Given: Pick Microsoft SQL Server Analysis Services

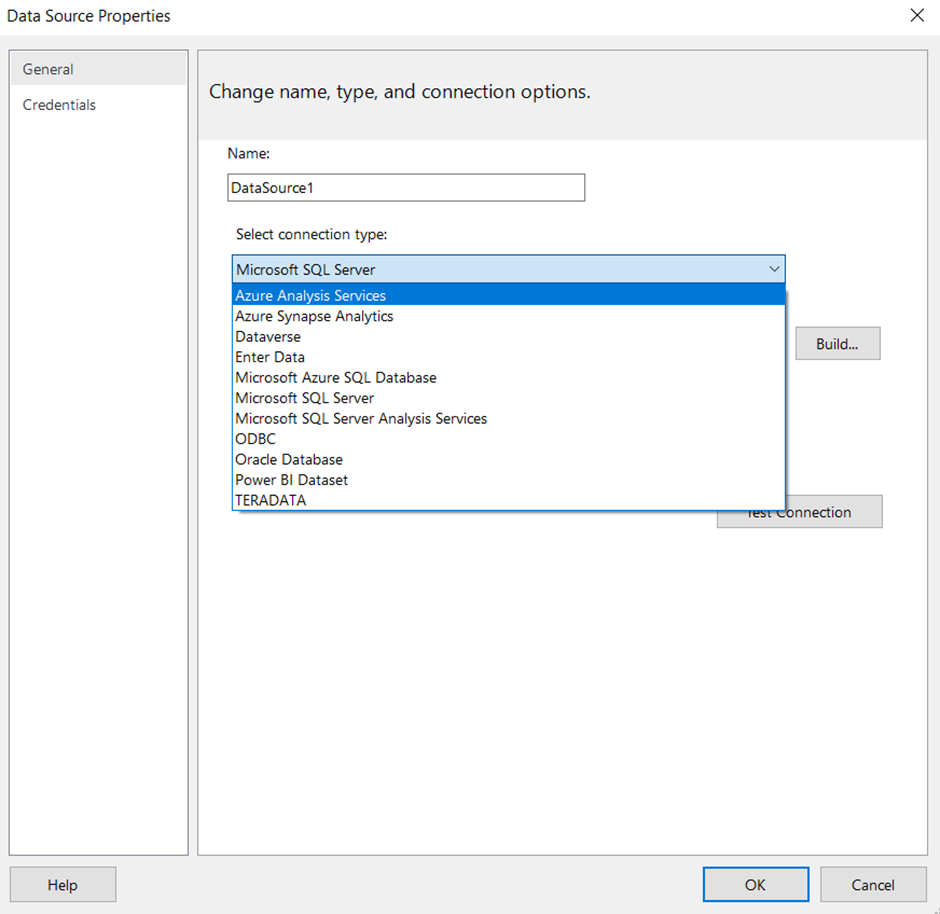Looking at the screenshot, I should (508, 418).
